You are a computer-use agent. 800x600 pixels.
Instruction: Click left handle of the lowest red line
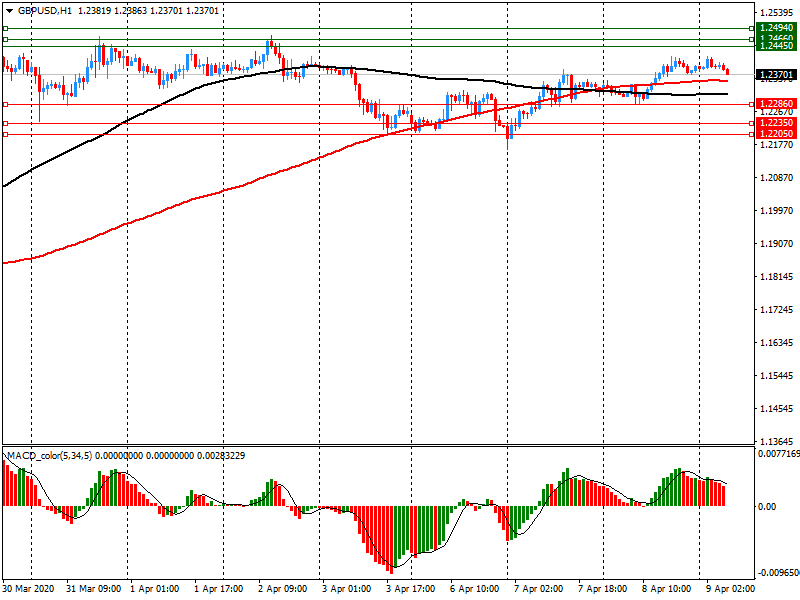click(x=5, y=134)
